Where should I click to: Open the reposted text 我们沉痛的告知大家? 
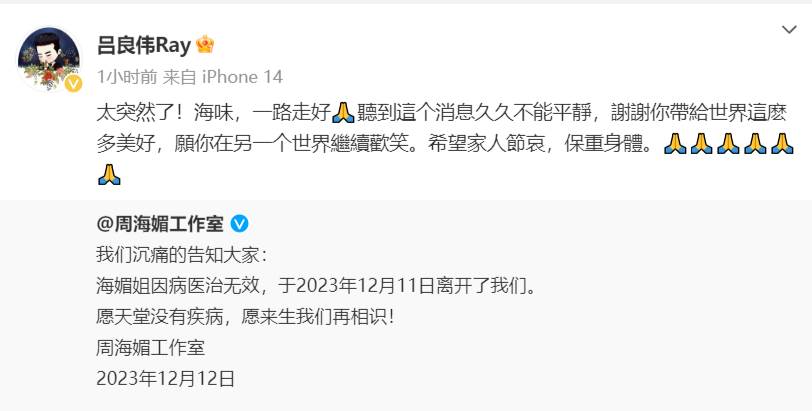(x=182, y=254)
